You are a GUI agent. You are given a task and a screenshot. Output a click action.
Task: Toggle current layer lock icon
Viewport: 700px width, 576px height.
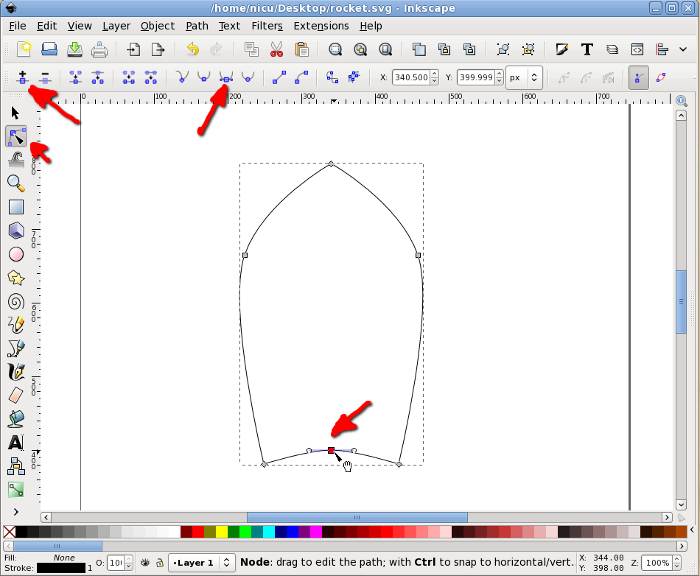tap(160, 563)
